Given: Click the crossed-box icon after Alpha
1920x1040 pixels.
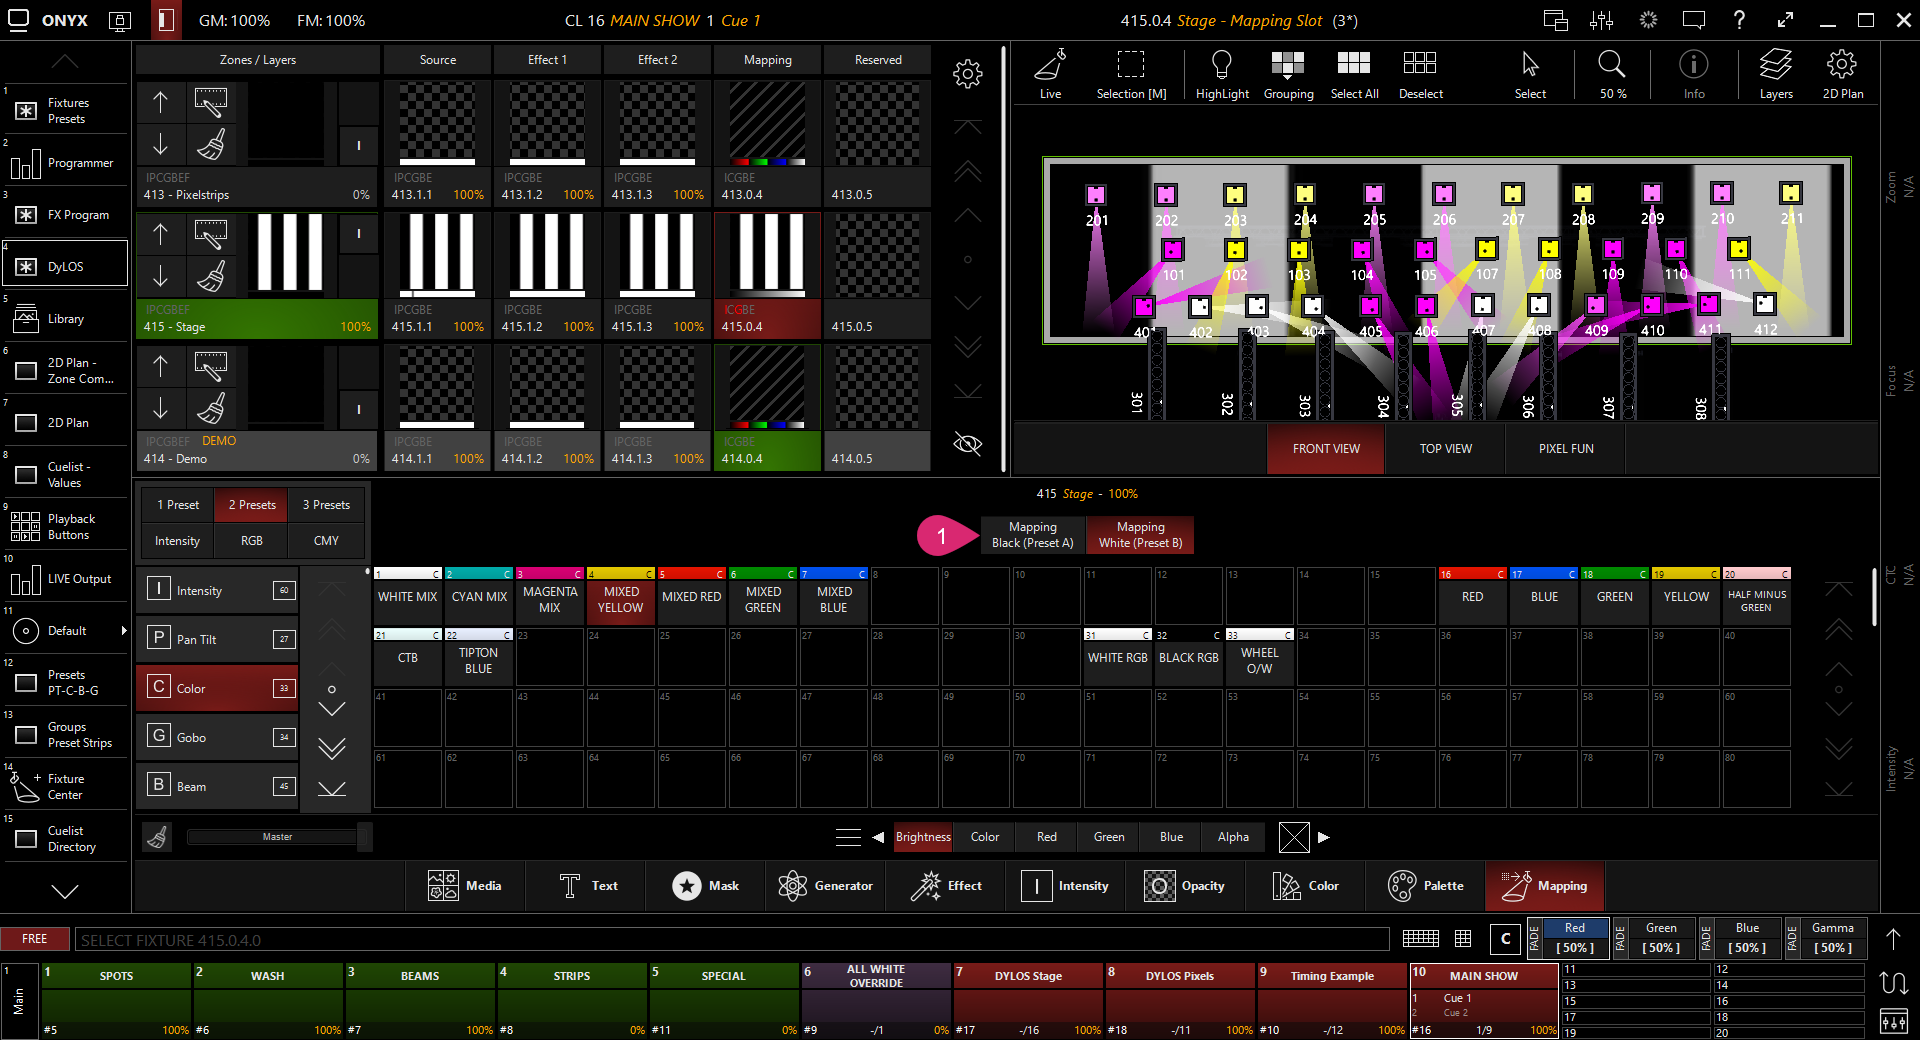Looking at the screenshot, I should [1294, 837].
